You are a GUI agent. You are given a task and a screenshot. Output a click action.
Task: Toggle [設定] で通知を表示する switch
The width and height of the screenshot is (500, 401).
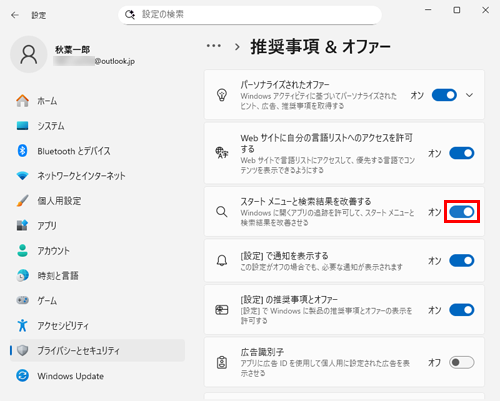[x=462, y=261]
